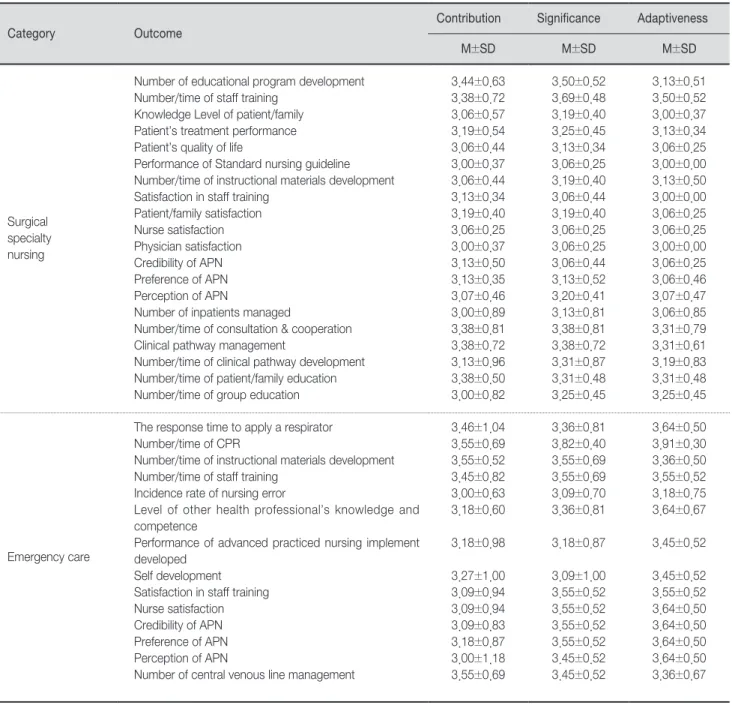The width and height of the screenshot is (732, 705).
Task: Select Patient's treatment performance outcome
Action: tap(215, 131)
